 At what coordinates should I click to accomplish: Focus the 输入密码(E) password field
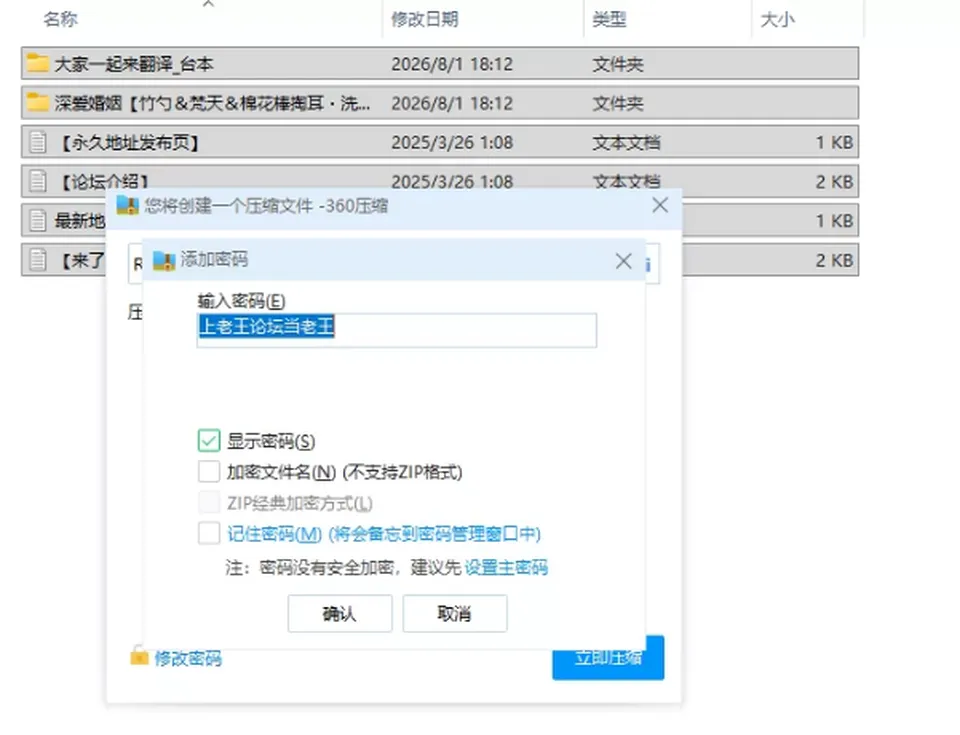(x=397, y=330)
